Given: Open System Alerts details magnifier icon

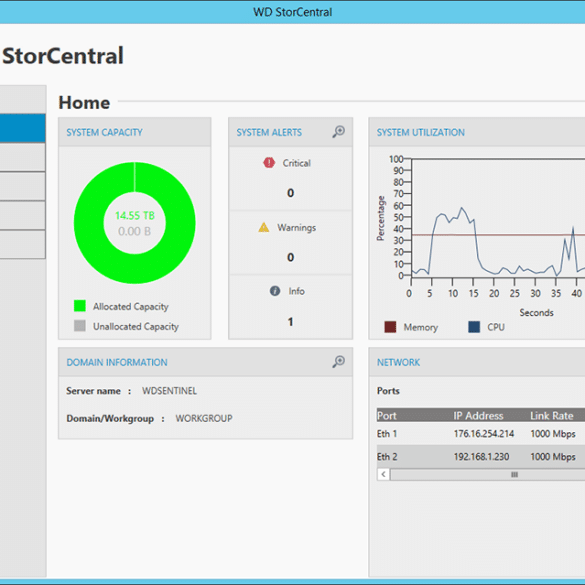Looking at the screenshot, I should [x=338, y=132].
